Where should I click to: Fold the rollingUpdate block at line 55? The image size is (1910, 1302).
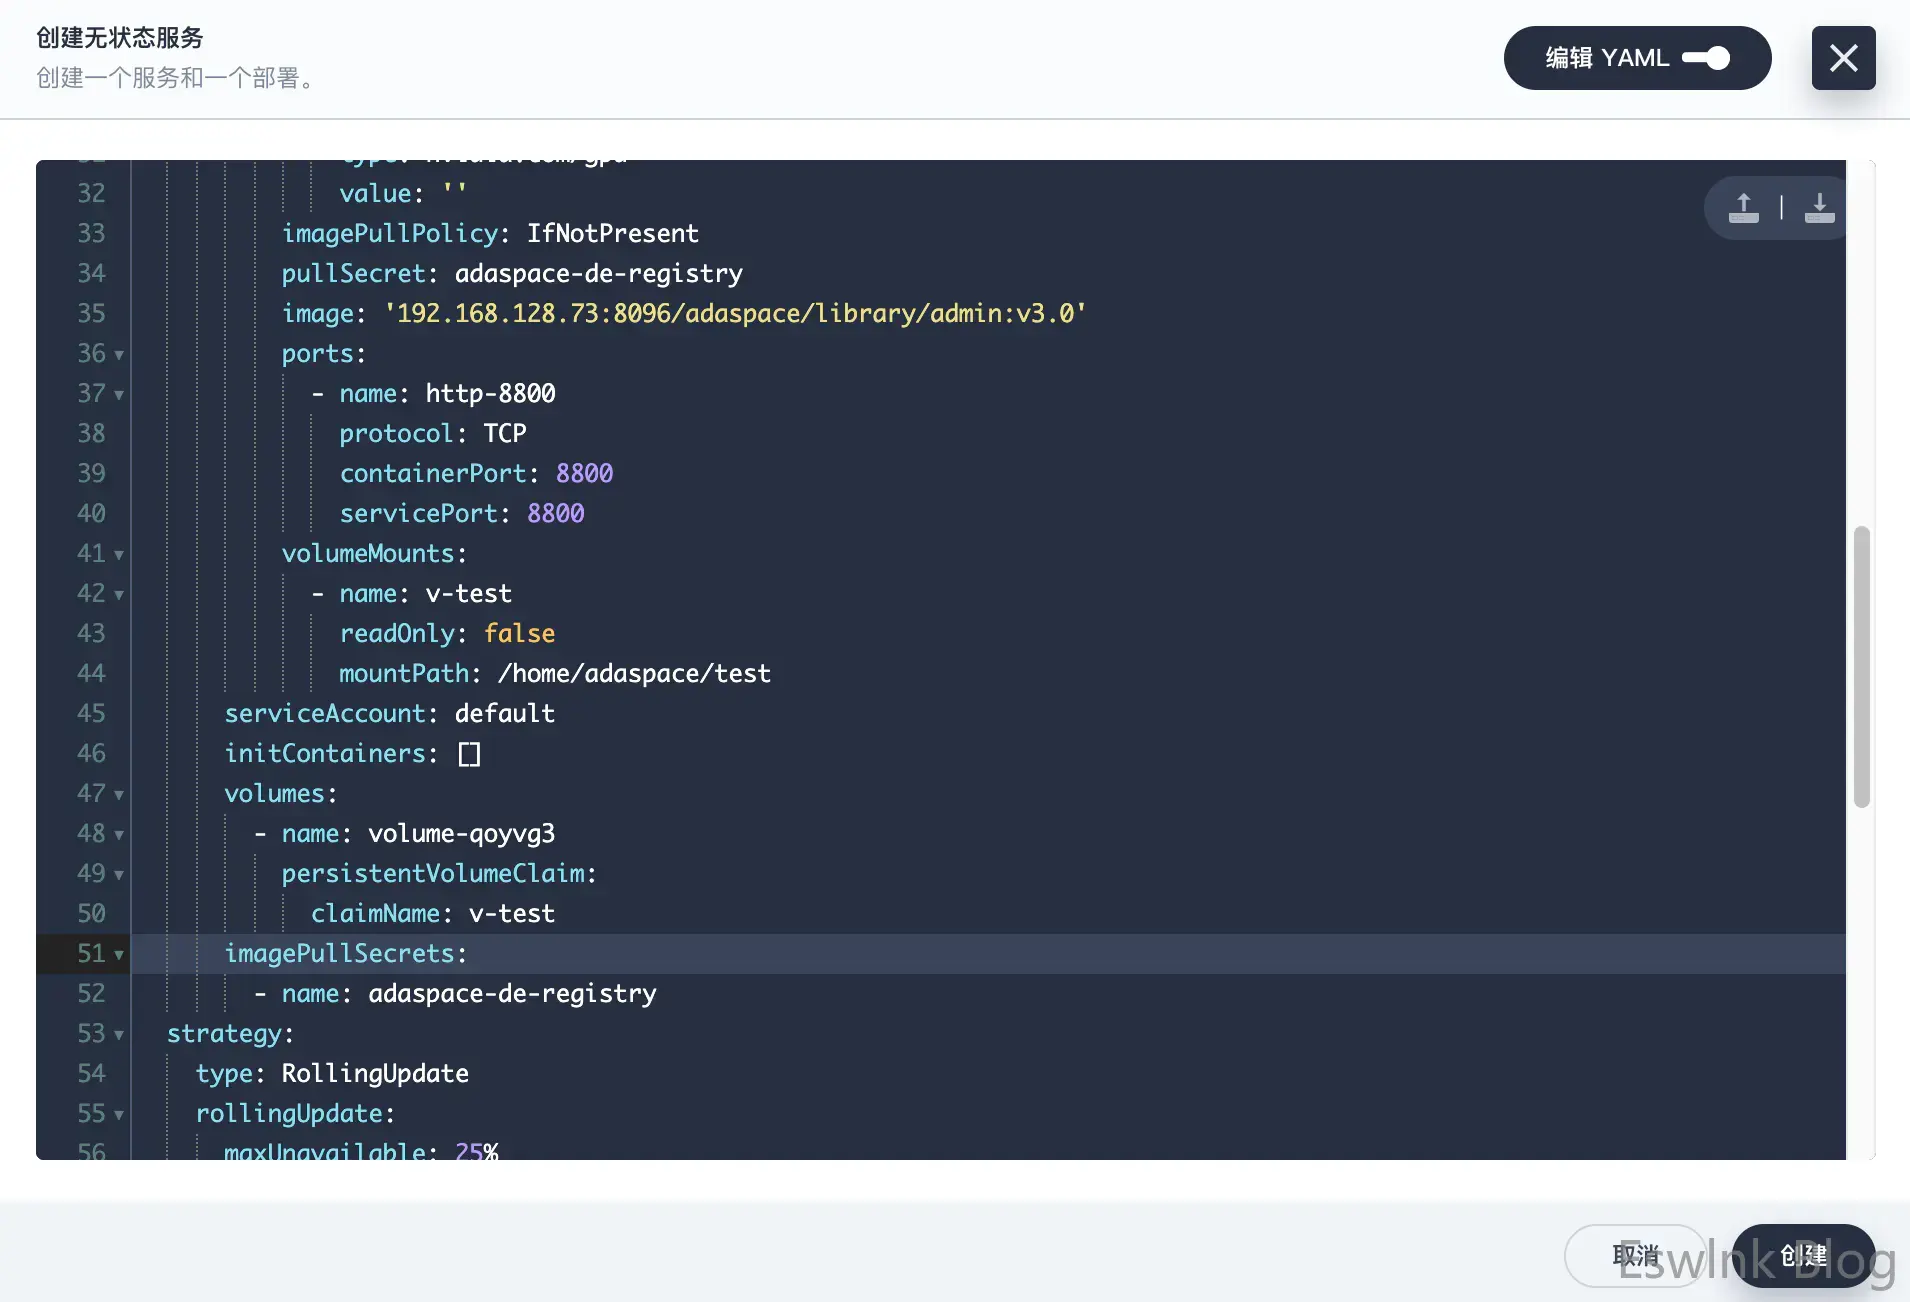tap(119, 1115)
